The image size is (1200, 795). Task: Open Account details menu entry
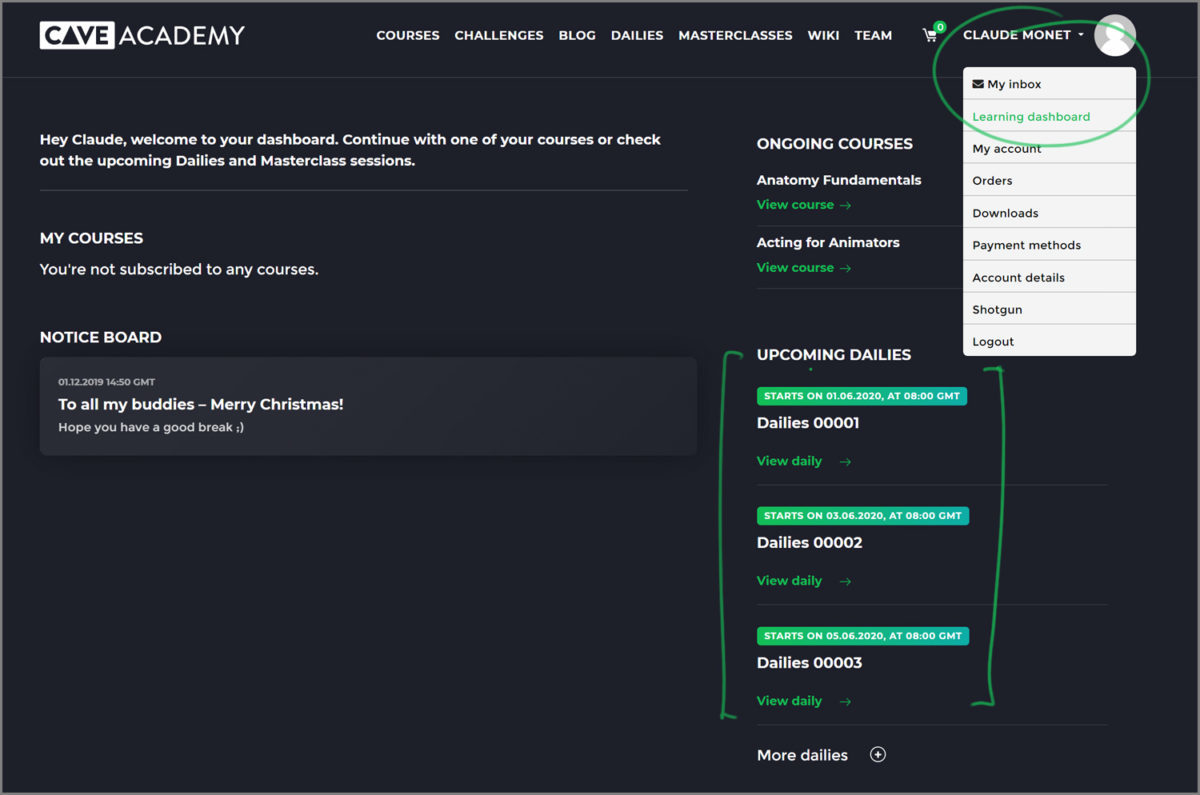1049,277
